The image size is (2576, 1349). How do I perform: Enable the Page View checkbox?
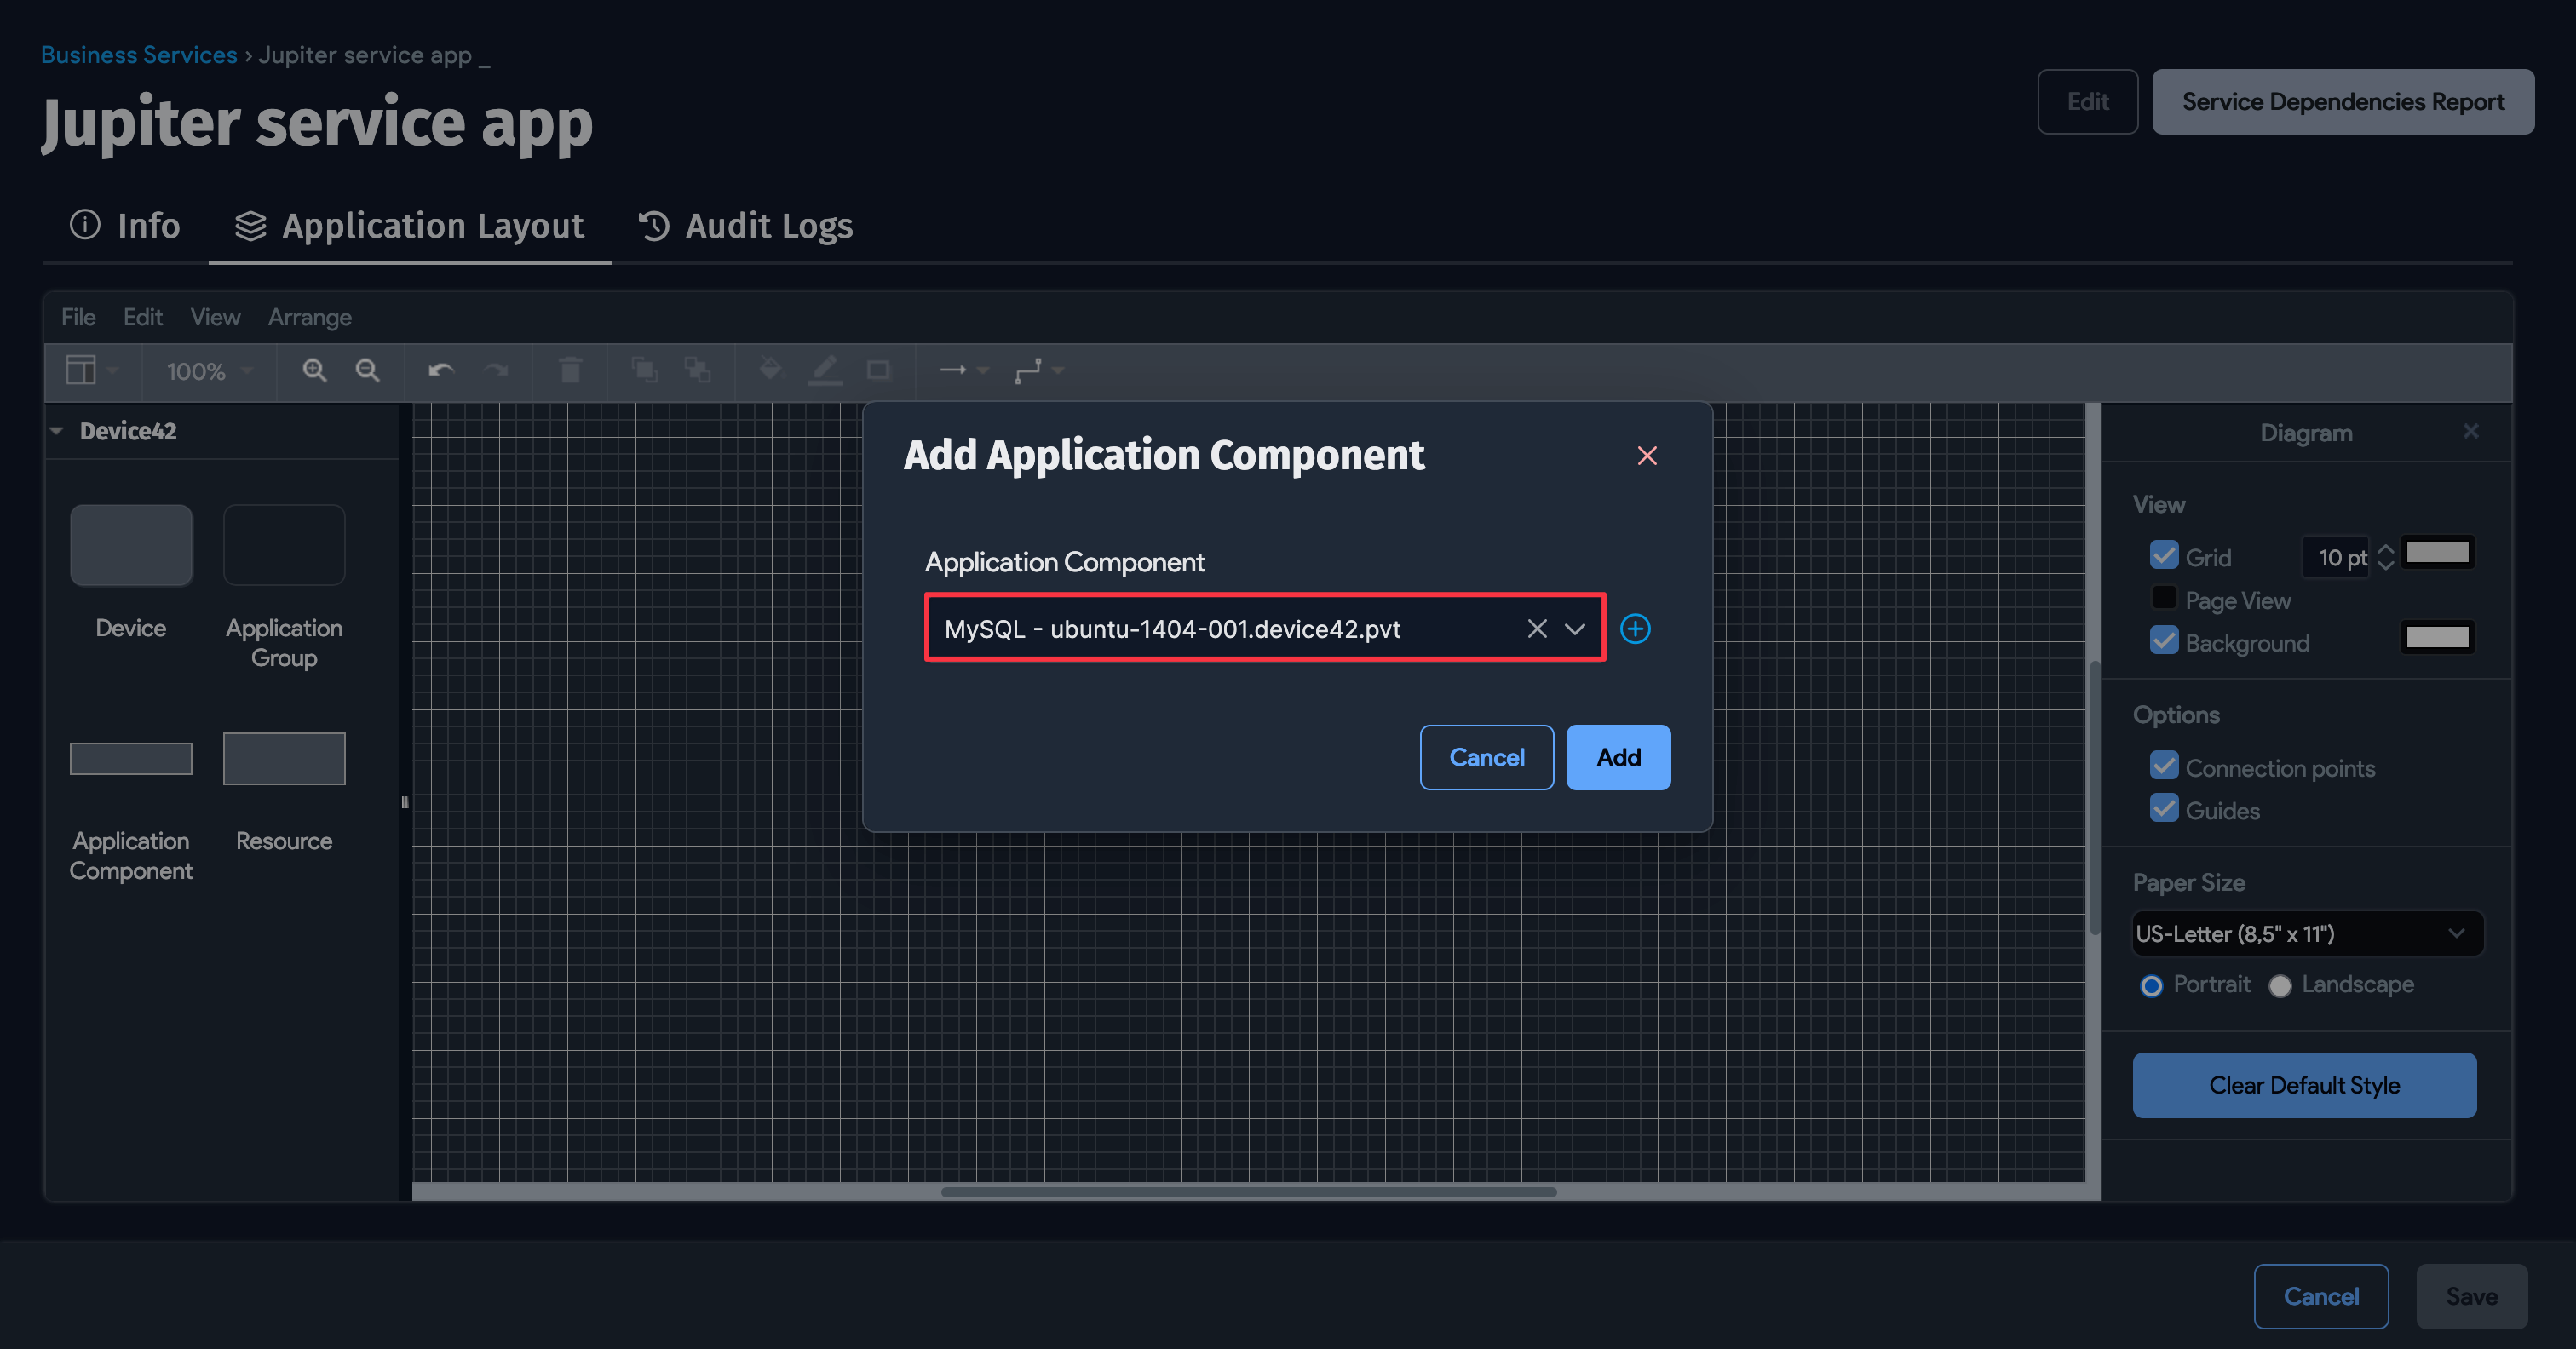(2164, 598)
